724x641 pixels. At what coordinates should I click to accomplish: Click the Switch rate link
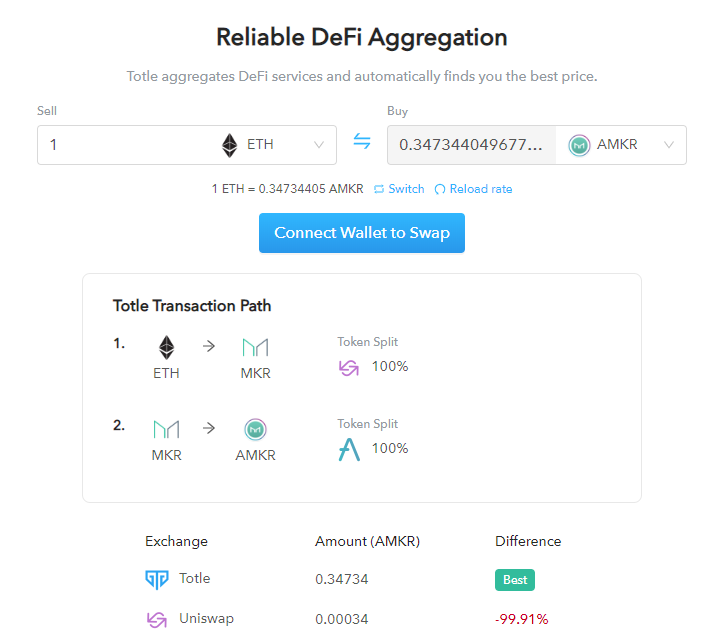[x=399, y=189]
